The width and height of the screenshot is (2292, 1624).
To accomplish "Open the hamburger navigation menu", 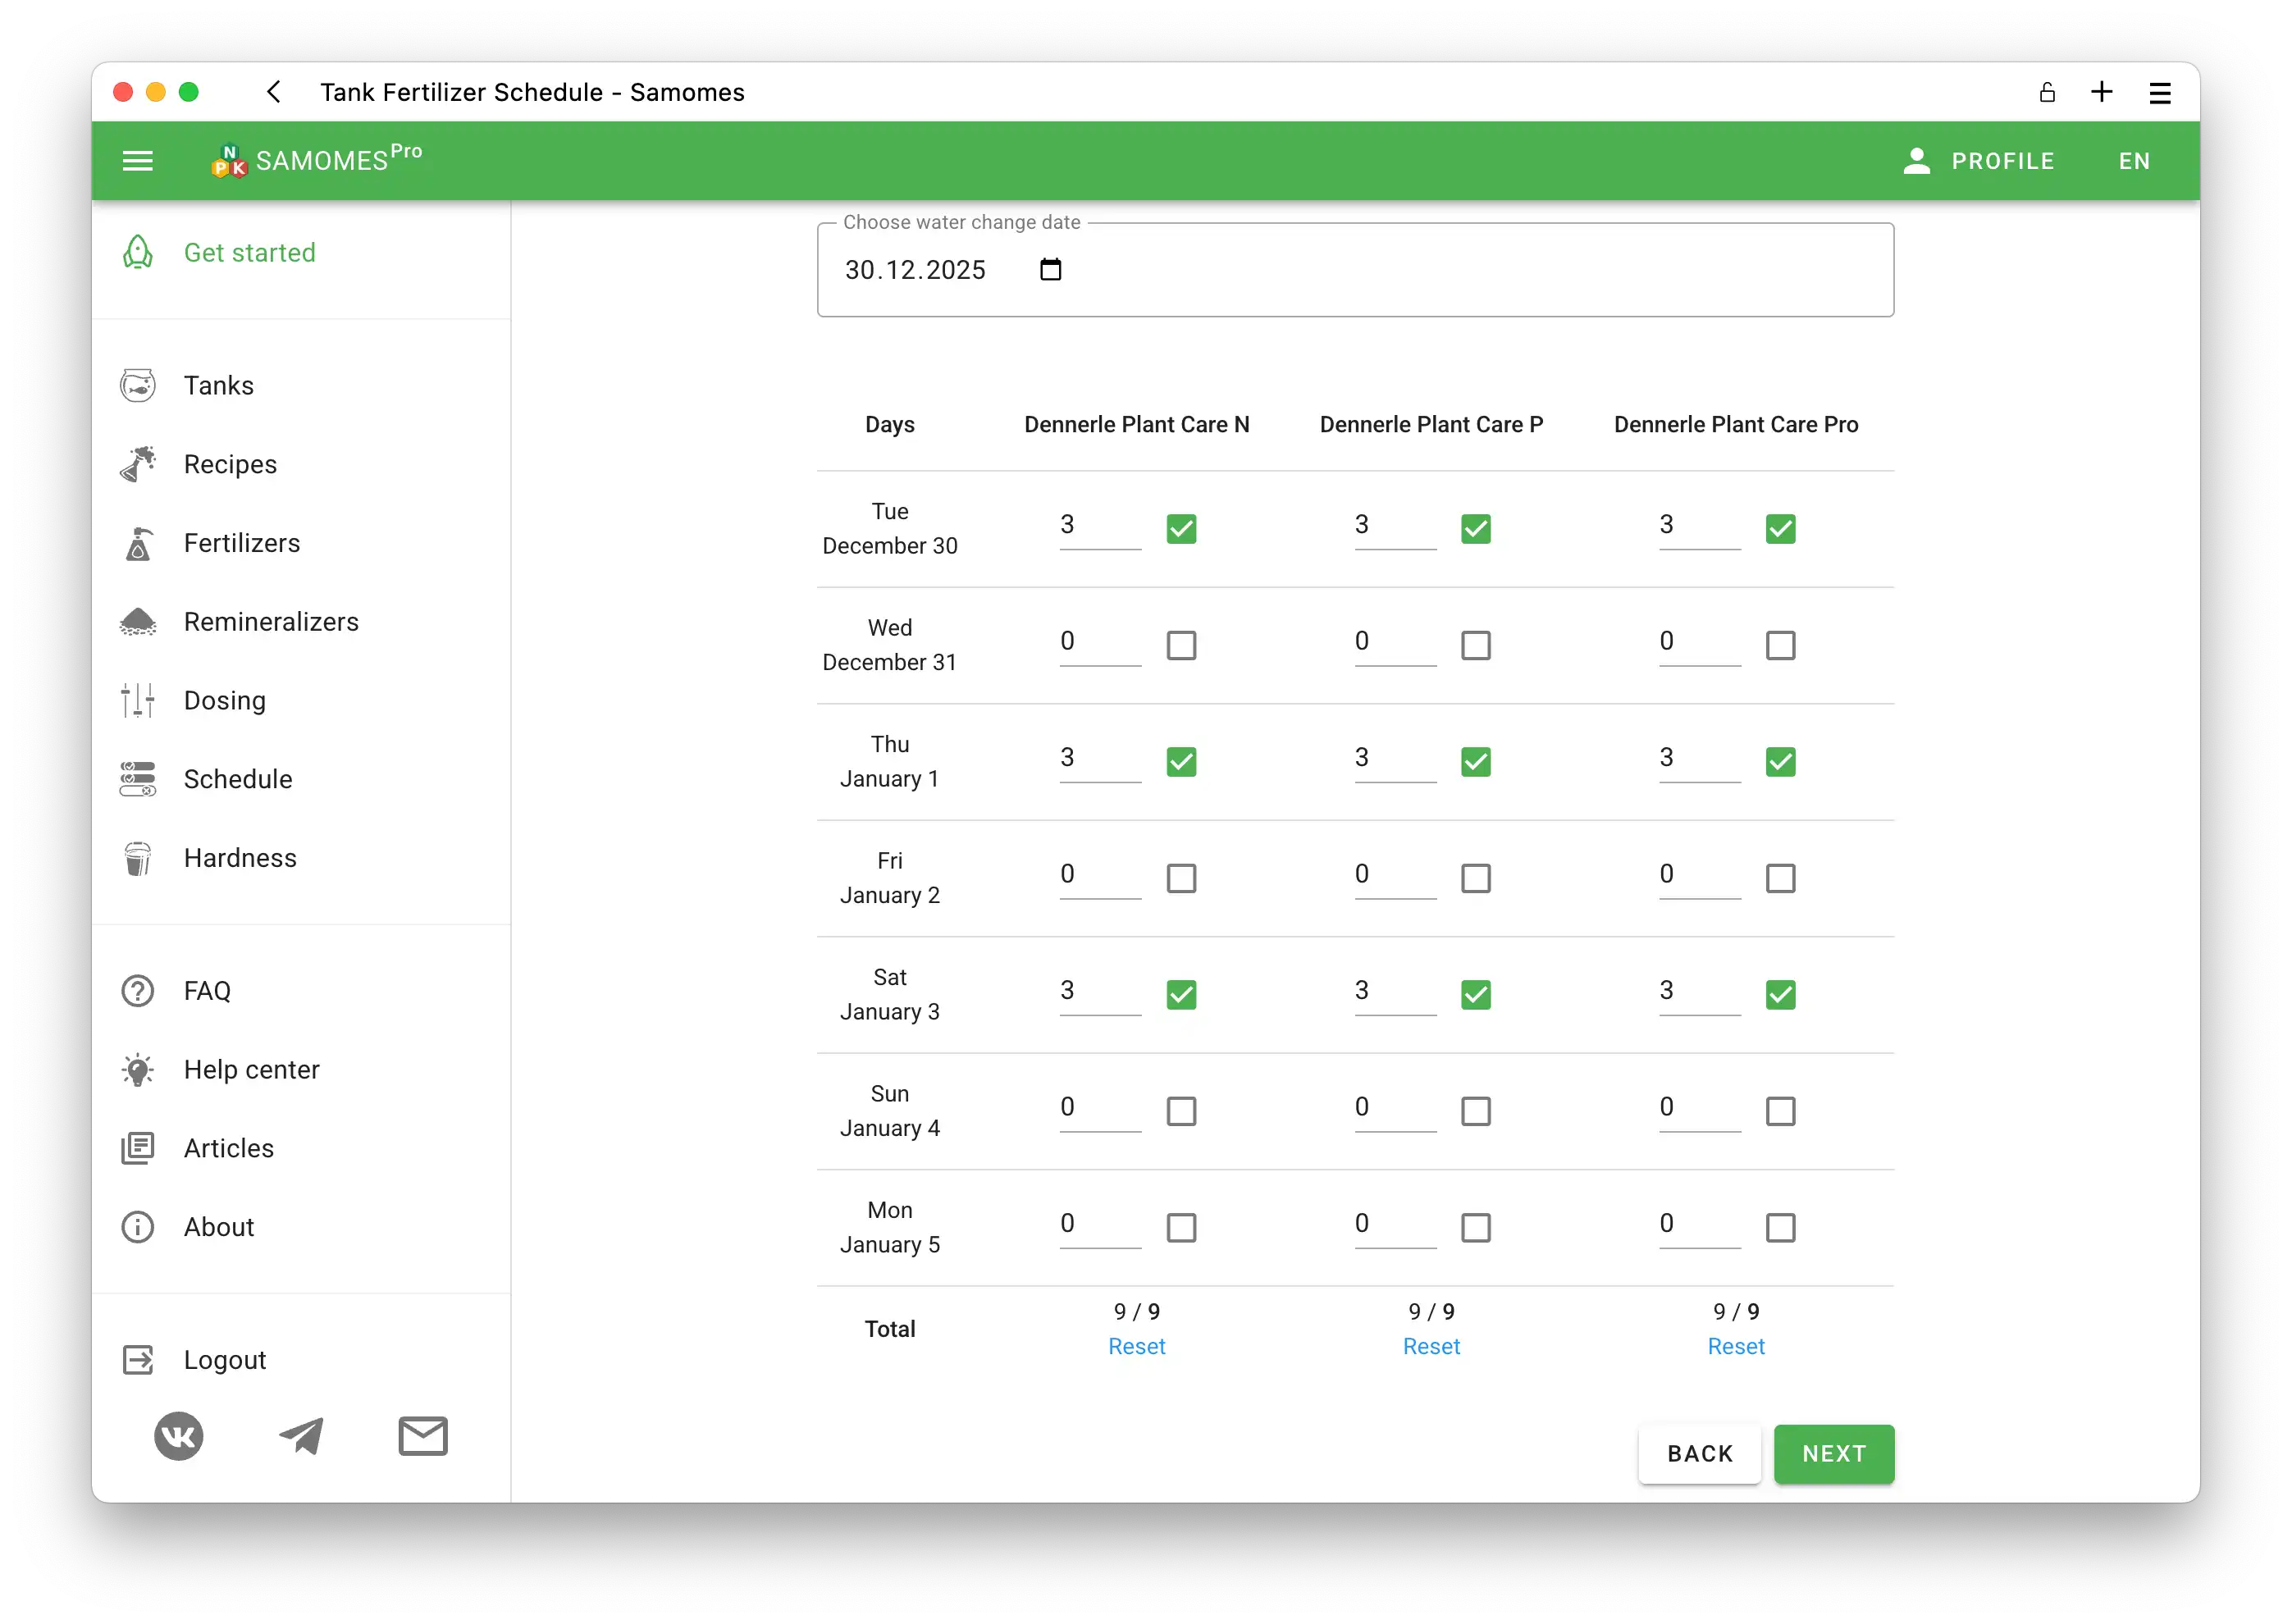I will [x=137, y=161].
